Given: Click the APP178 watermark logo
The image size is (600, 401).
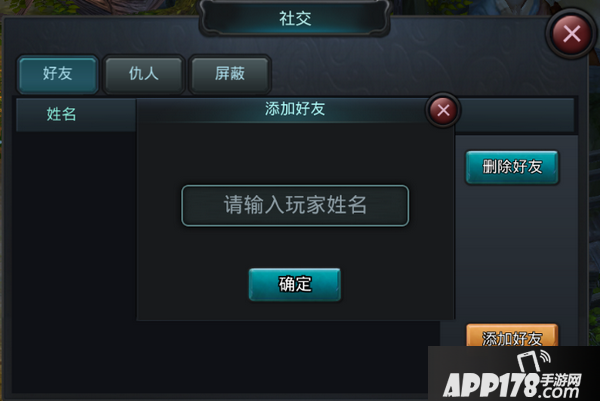Looking at the screenshot, I should coord(491,385).
